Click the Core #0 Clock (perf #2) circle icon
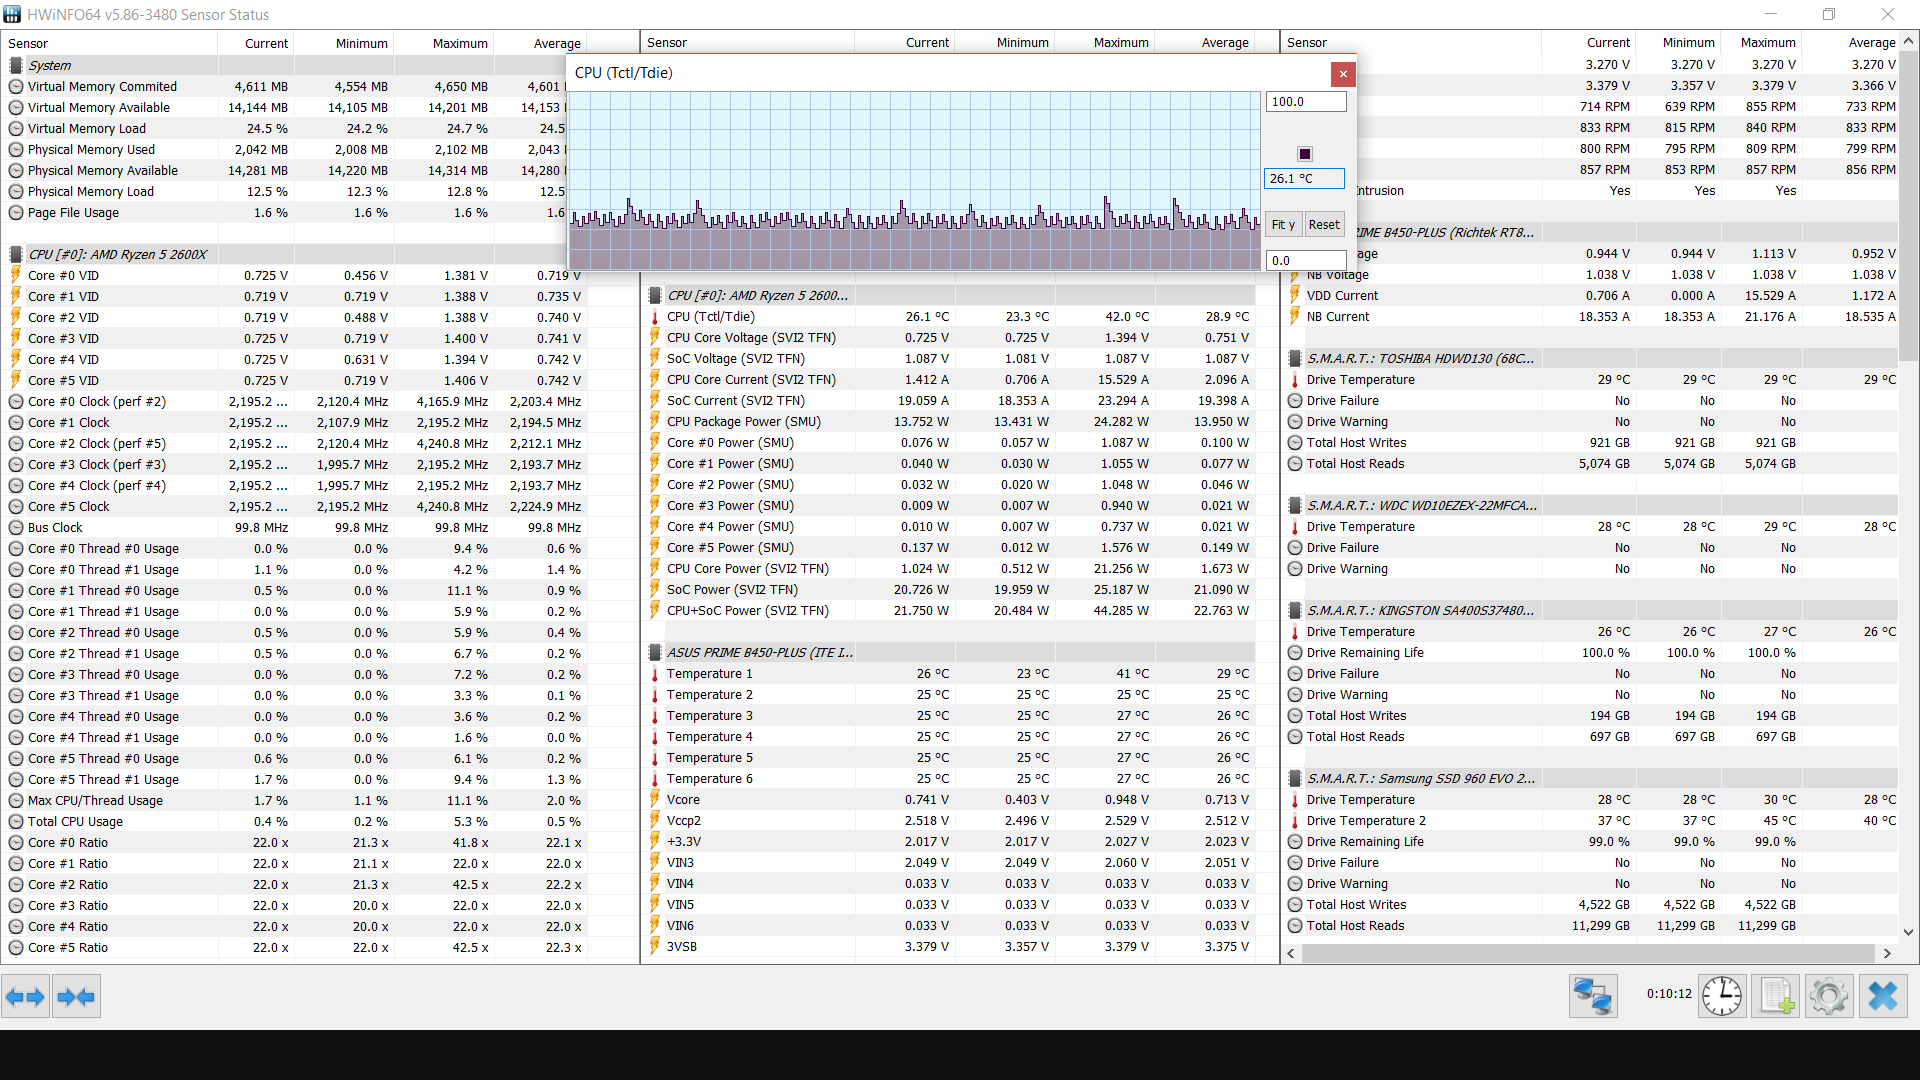The image size is (1920, 1080). (x=16, y=401)
